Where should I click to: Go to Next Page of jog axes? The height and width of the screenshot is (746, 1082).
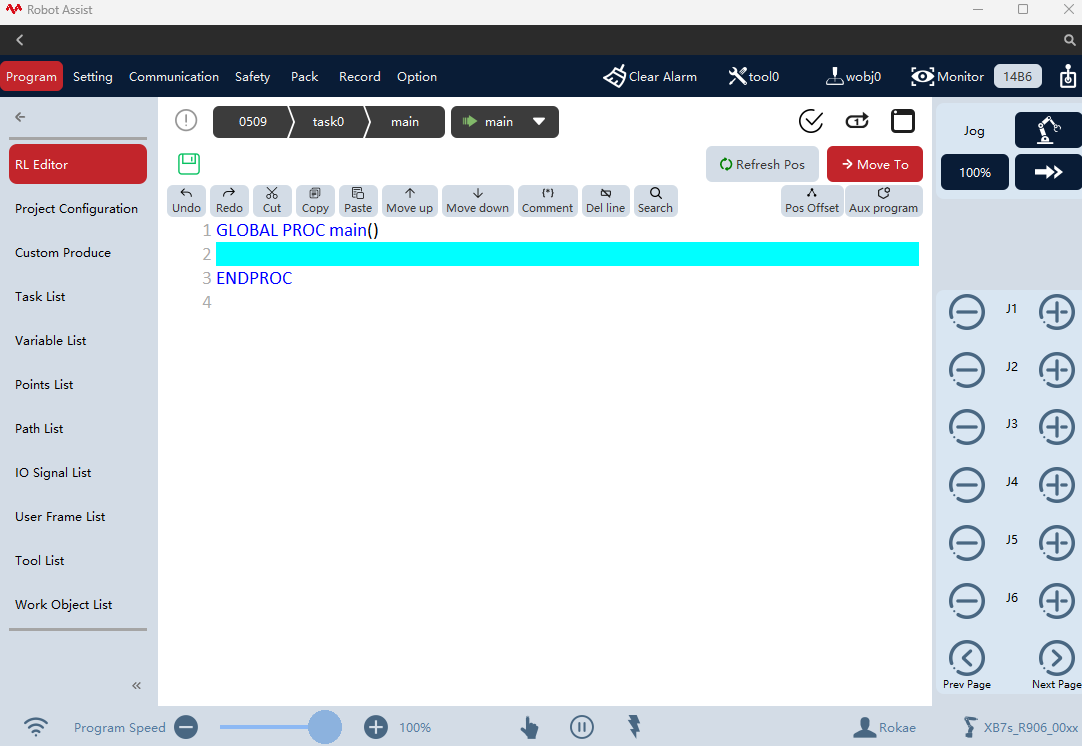[x=1056, y=658]
